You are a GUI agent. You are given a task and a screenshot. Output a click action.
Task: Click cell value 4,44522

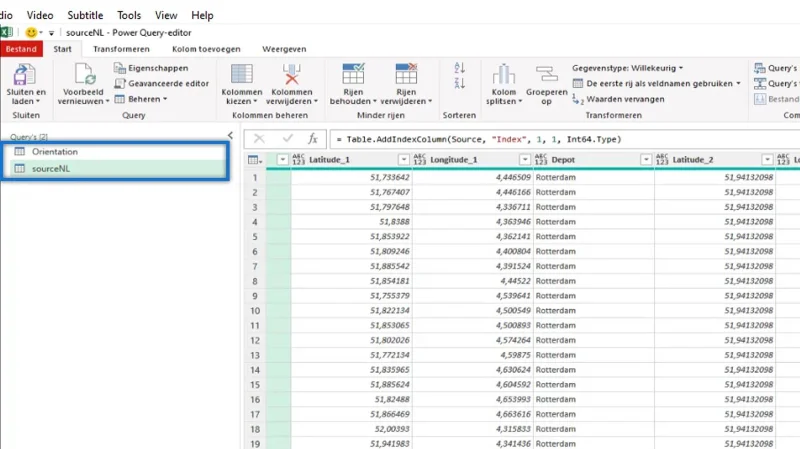515,281
